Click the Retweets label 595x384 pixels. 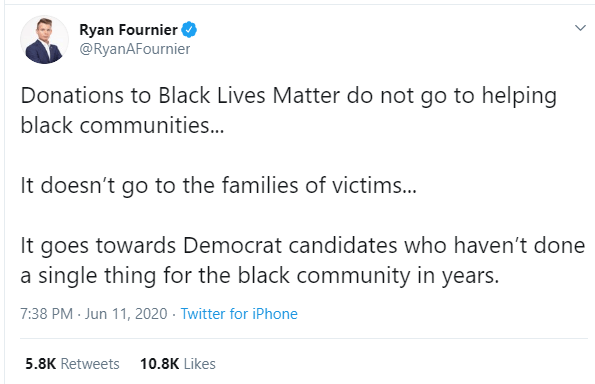[x=90, y=364]
